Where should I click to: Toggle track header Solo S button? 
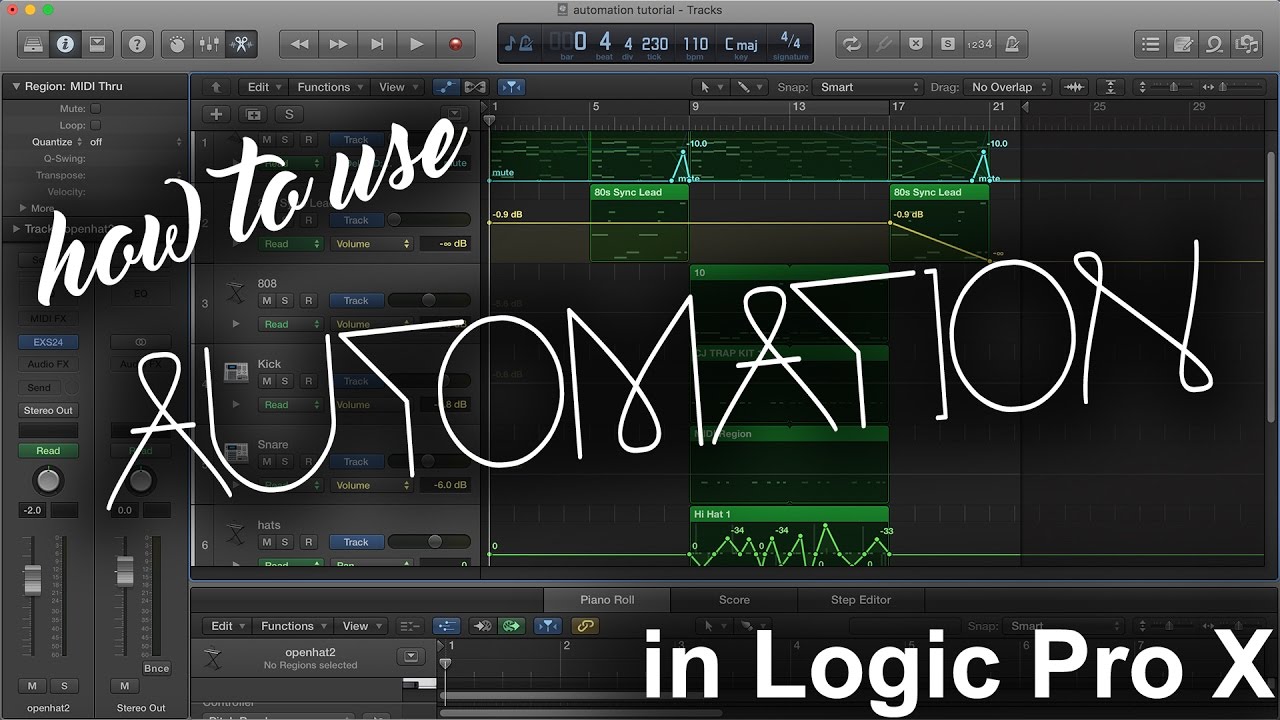click(x=289, y=114)
